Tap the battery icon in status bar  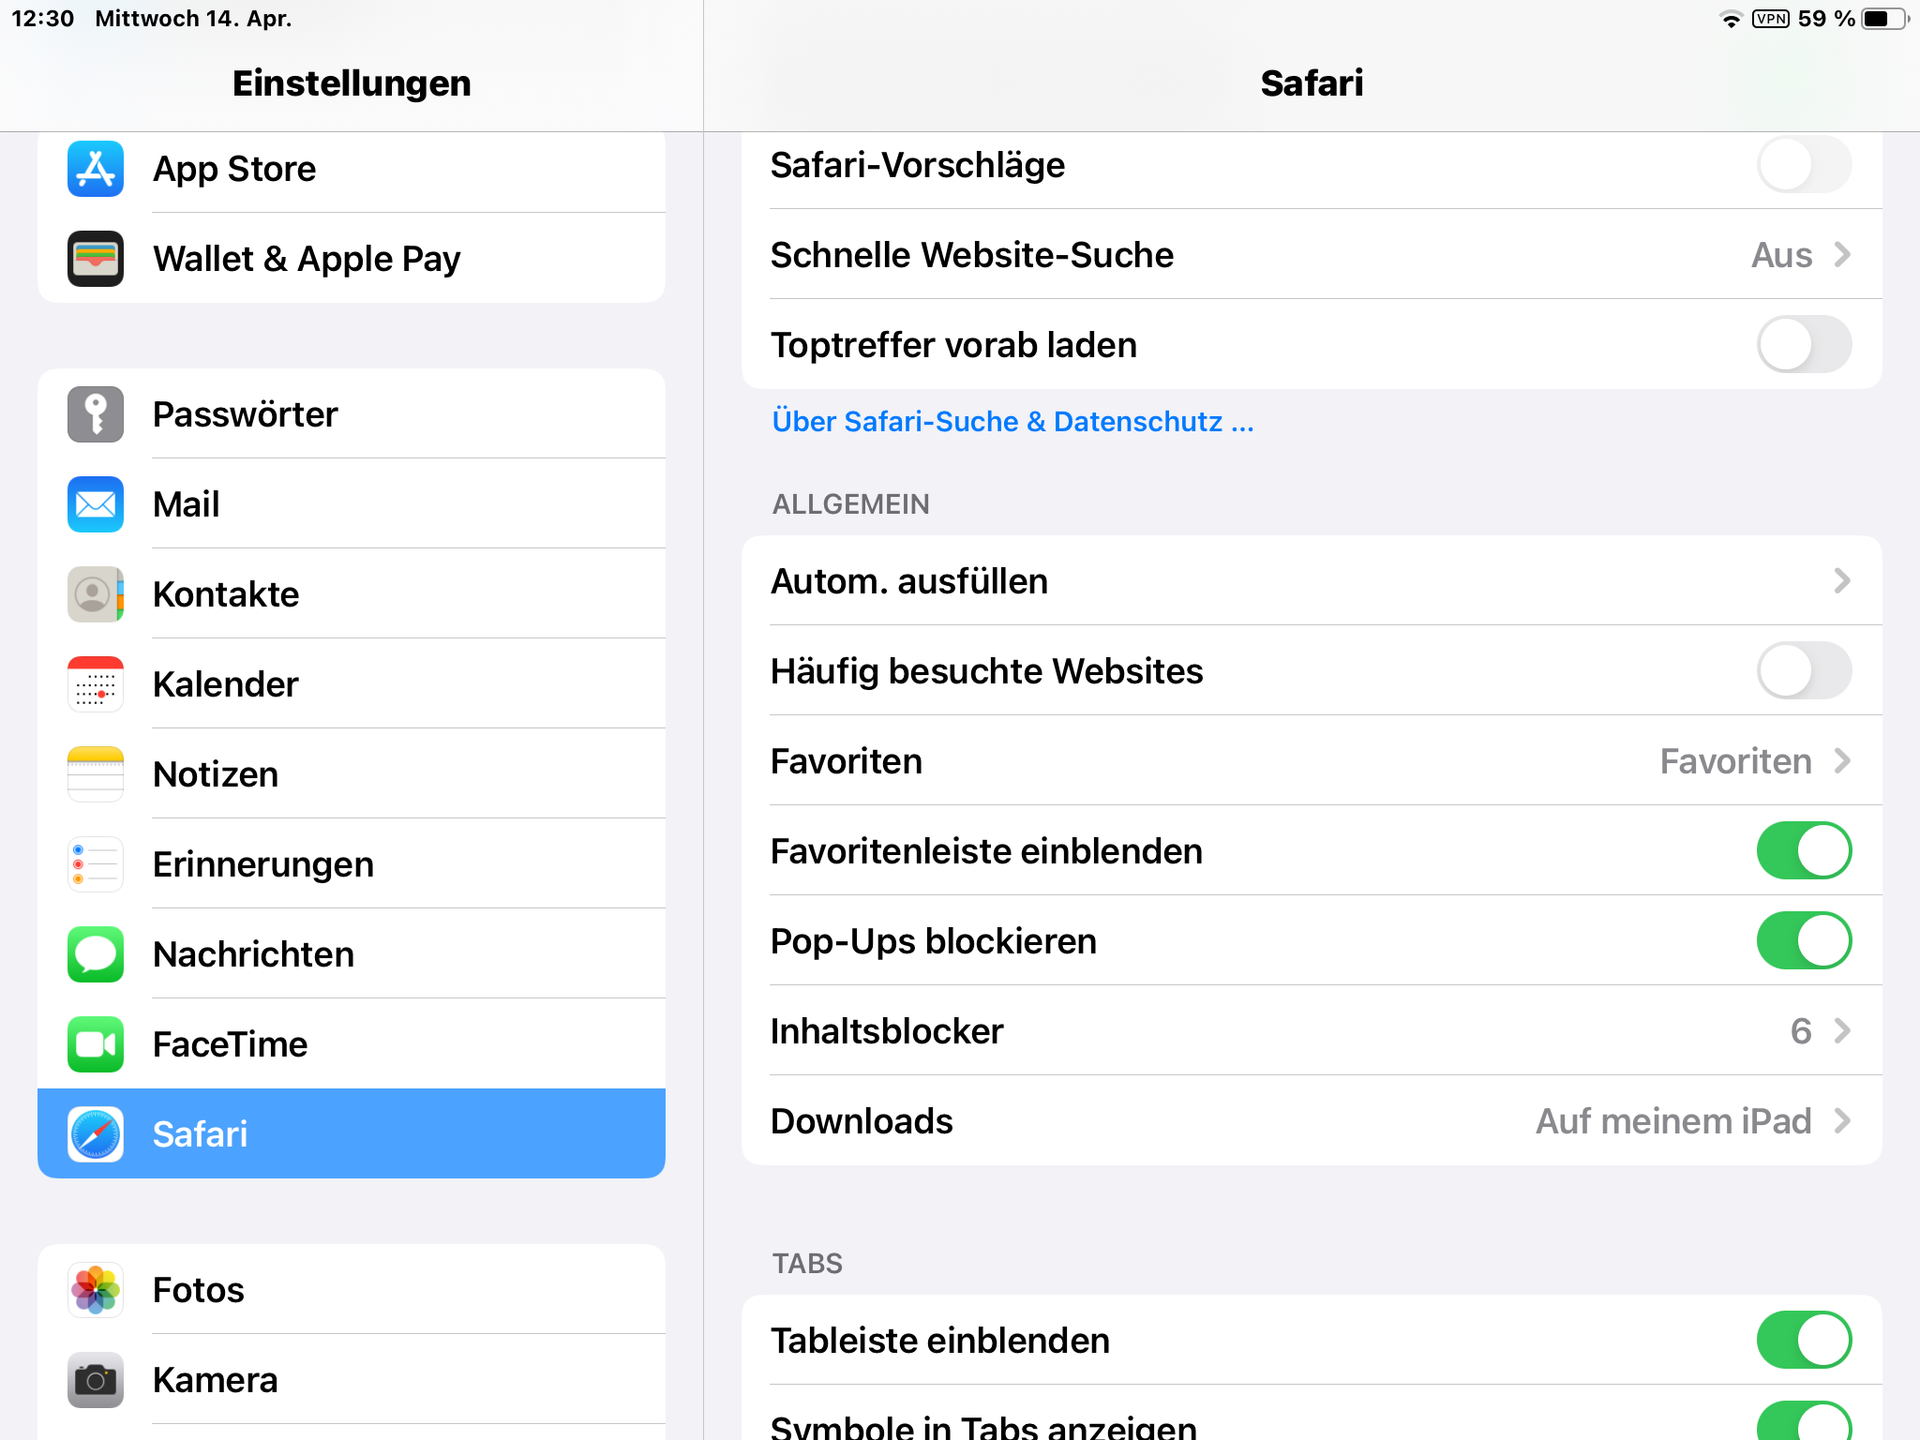pyautogui.click(x=1885, y=19)
